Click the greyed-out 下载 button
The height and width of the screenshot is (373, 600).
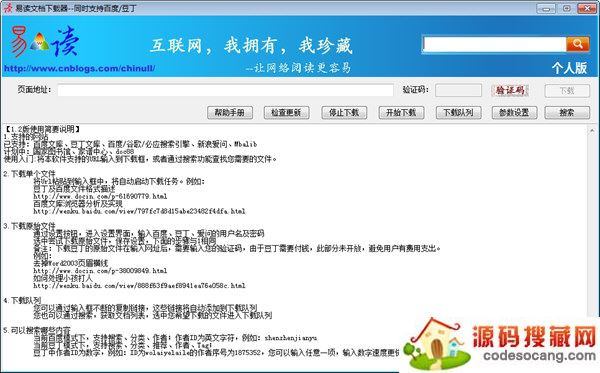click(x=567, y=91)
